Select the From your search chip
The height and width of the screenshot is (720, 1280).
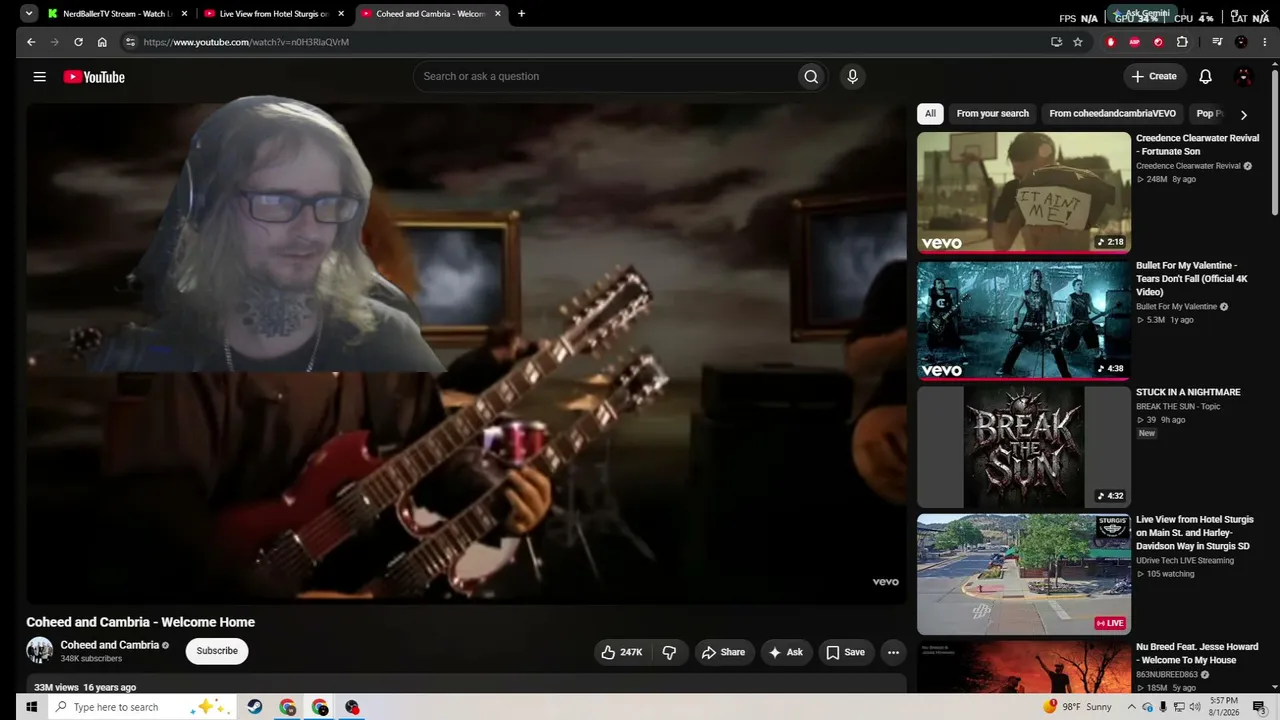(x=992, y=114)
